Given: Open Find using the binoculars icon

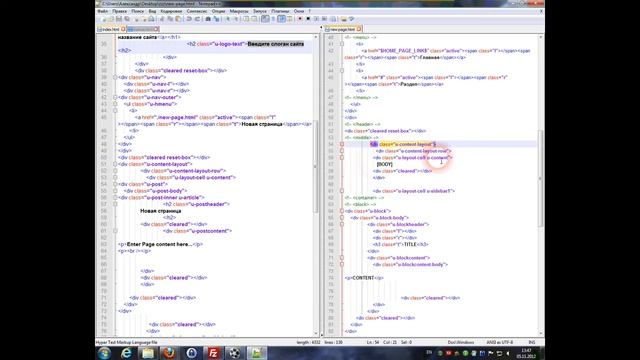Looking at the screenshot, I should click(207, 19).
